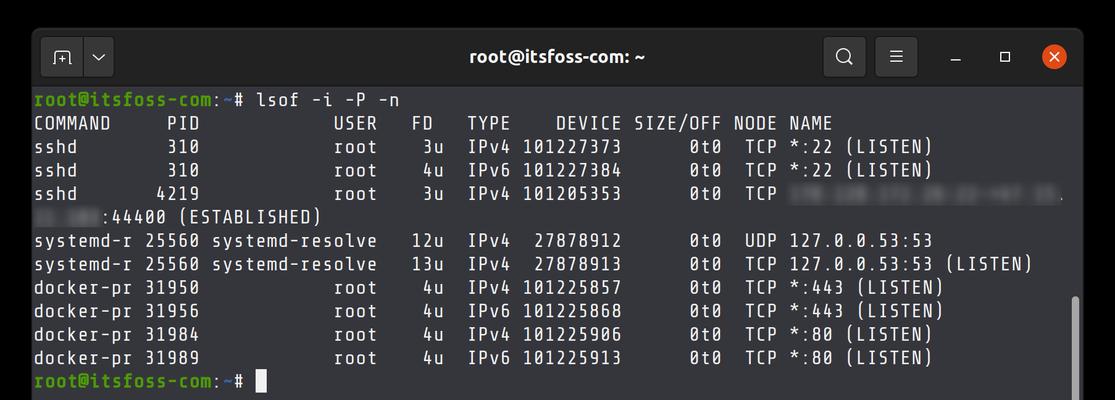The height and width of the screenshot is (400, 1115).
Task: Click the PID column header
Action: [183, 124]
